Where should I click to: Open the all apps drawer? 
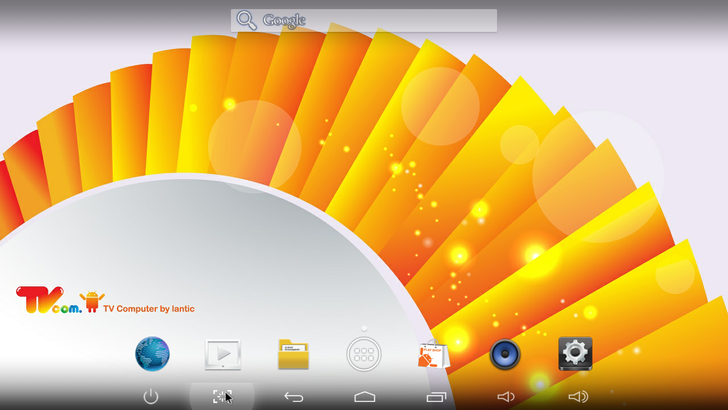coord(364,354)
